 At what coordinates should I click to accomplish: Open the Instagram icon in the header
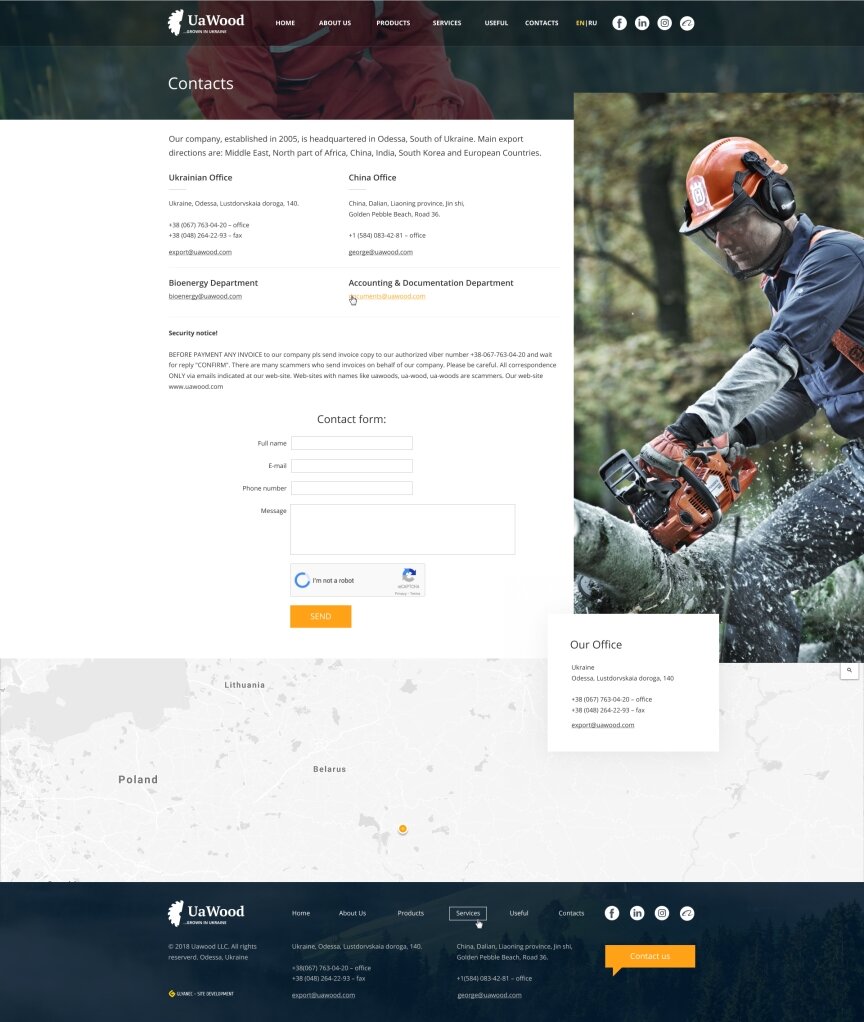665,23
